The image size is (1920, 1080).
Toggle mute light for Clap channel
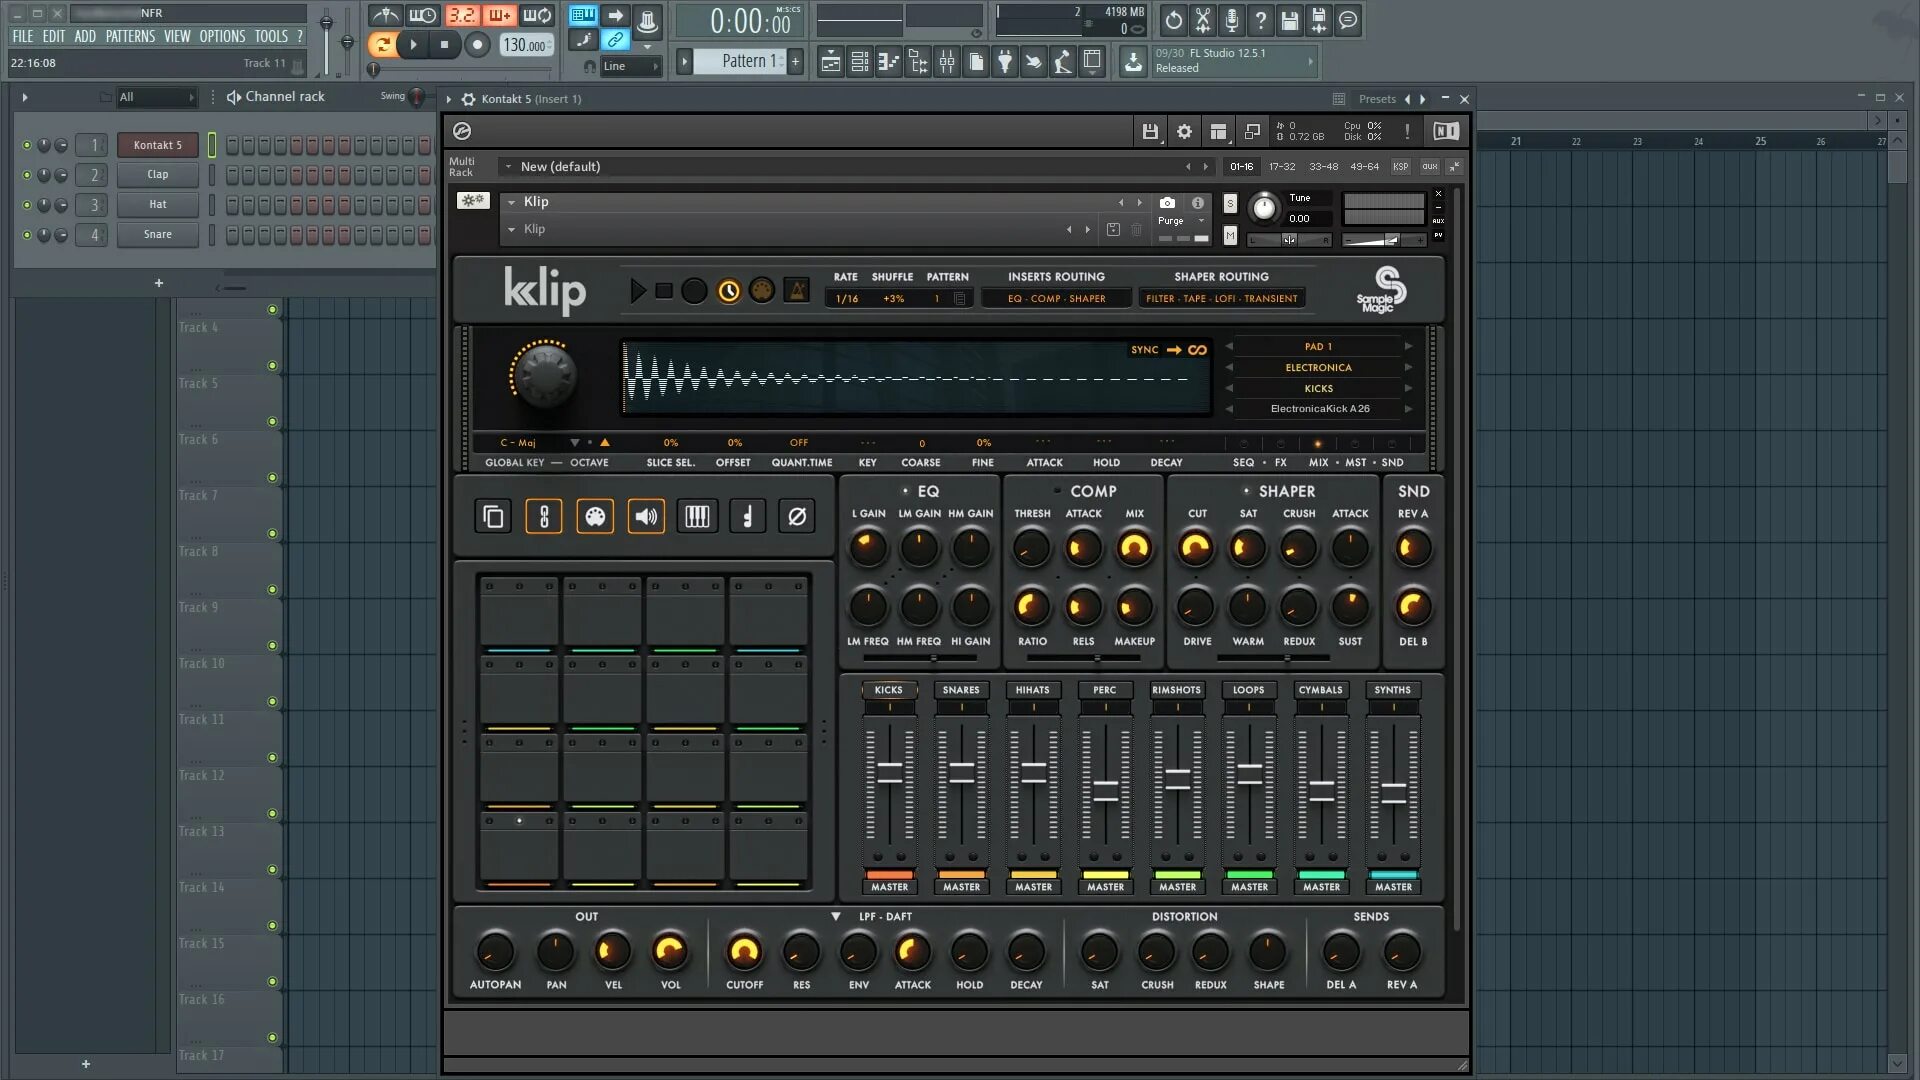click(27, 175)
